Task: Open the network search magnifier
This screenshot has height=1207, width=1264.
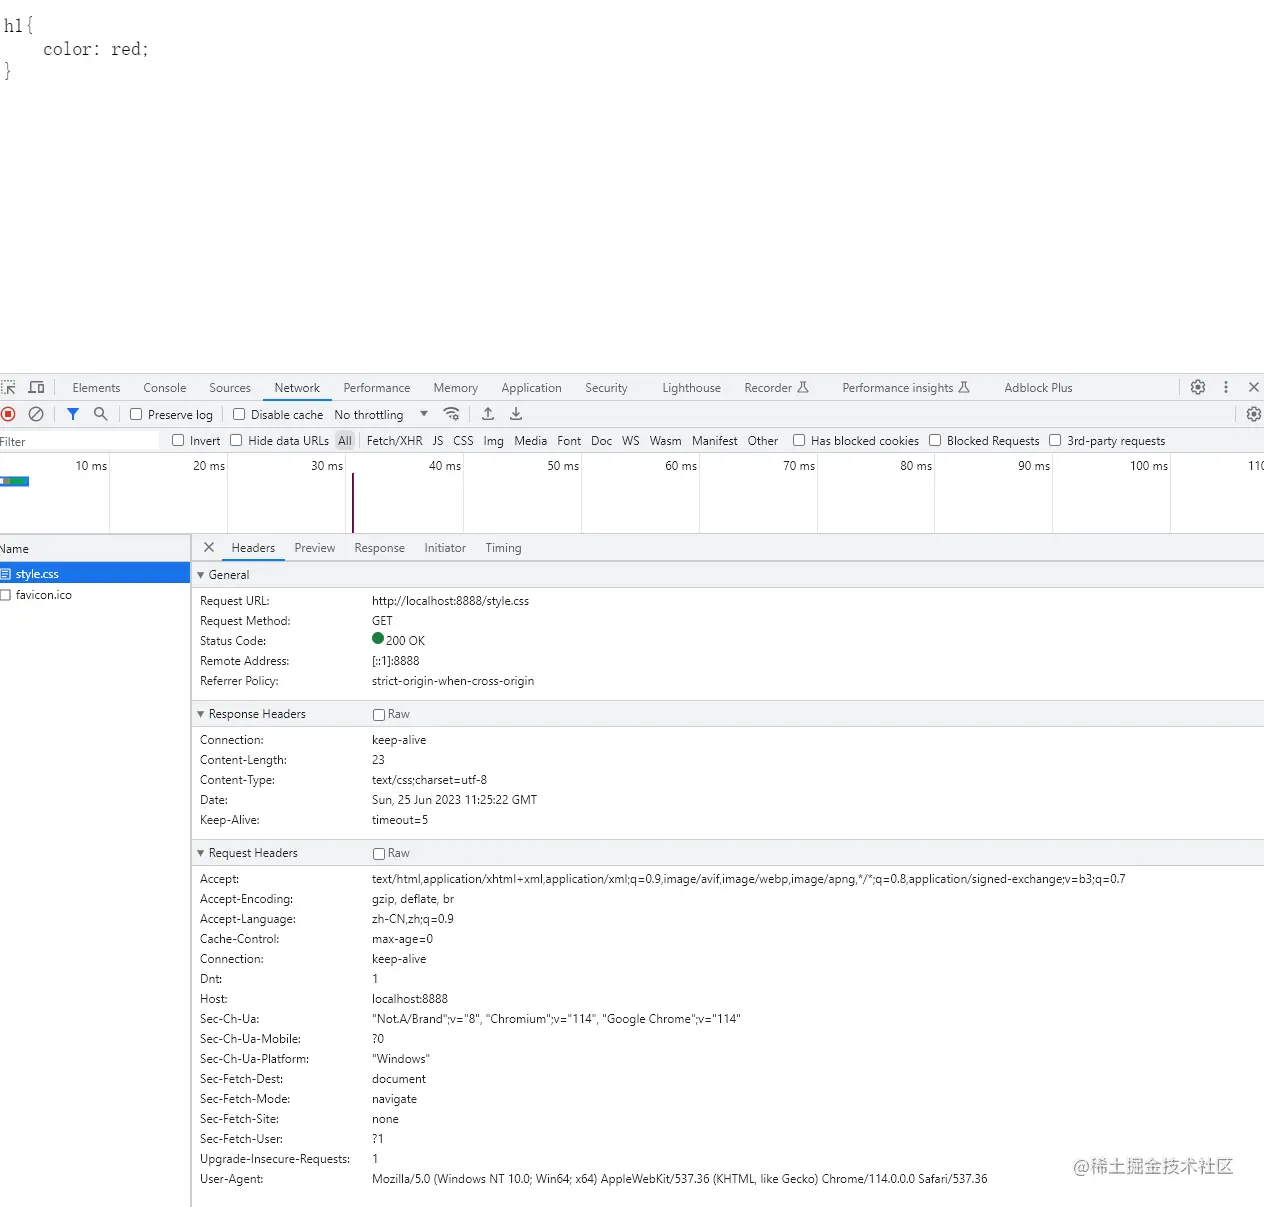Action: [100, 414]
